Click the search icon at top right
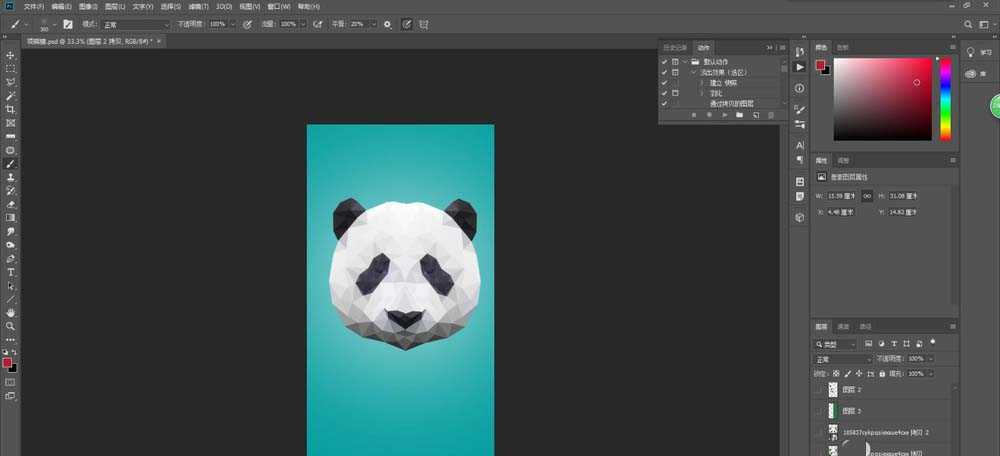The height and width of the screenshot is (456, 1000). click(x=967, y=24)
